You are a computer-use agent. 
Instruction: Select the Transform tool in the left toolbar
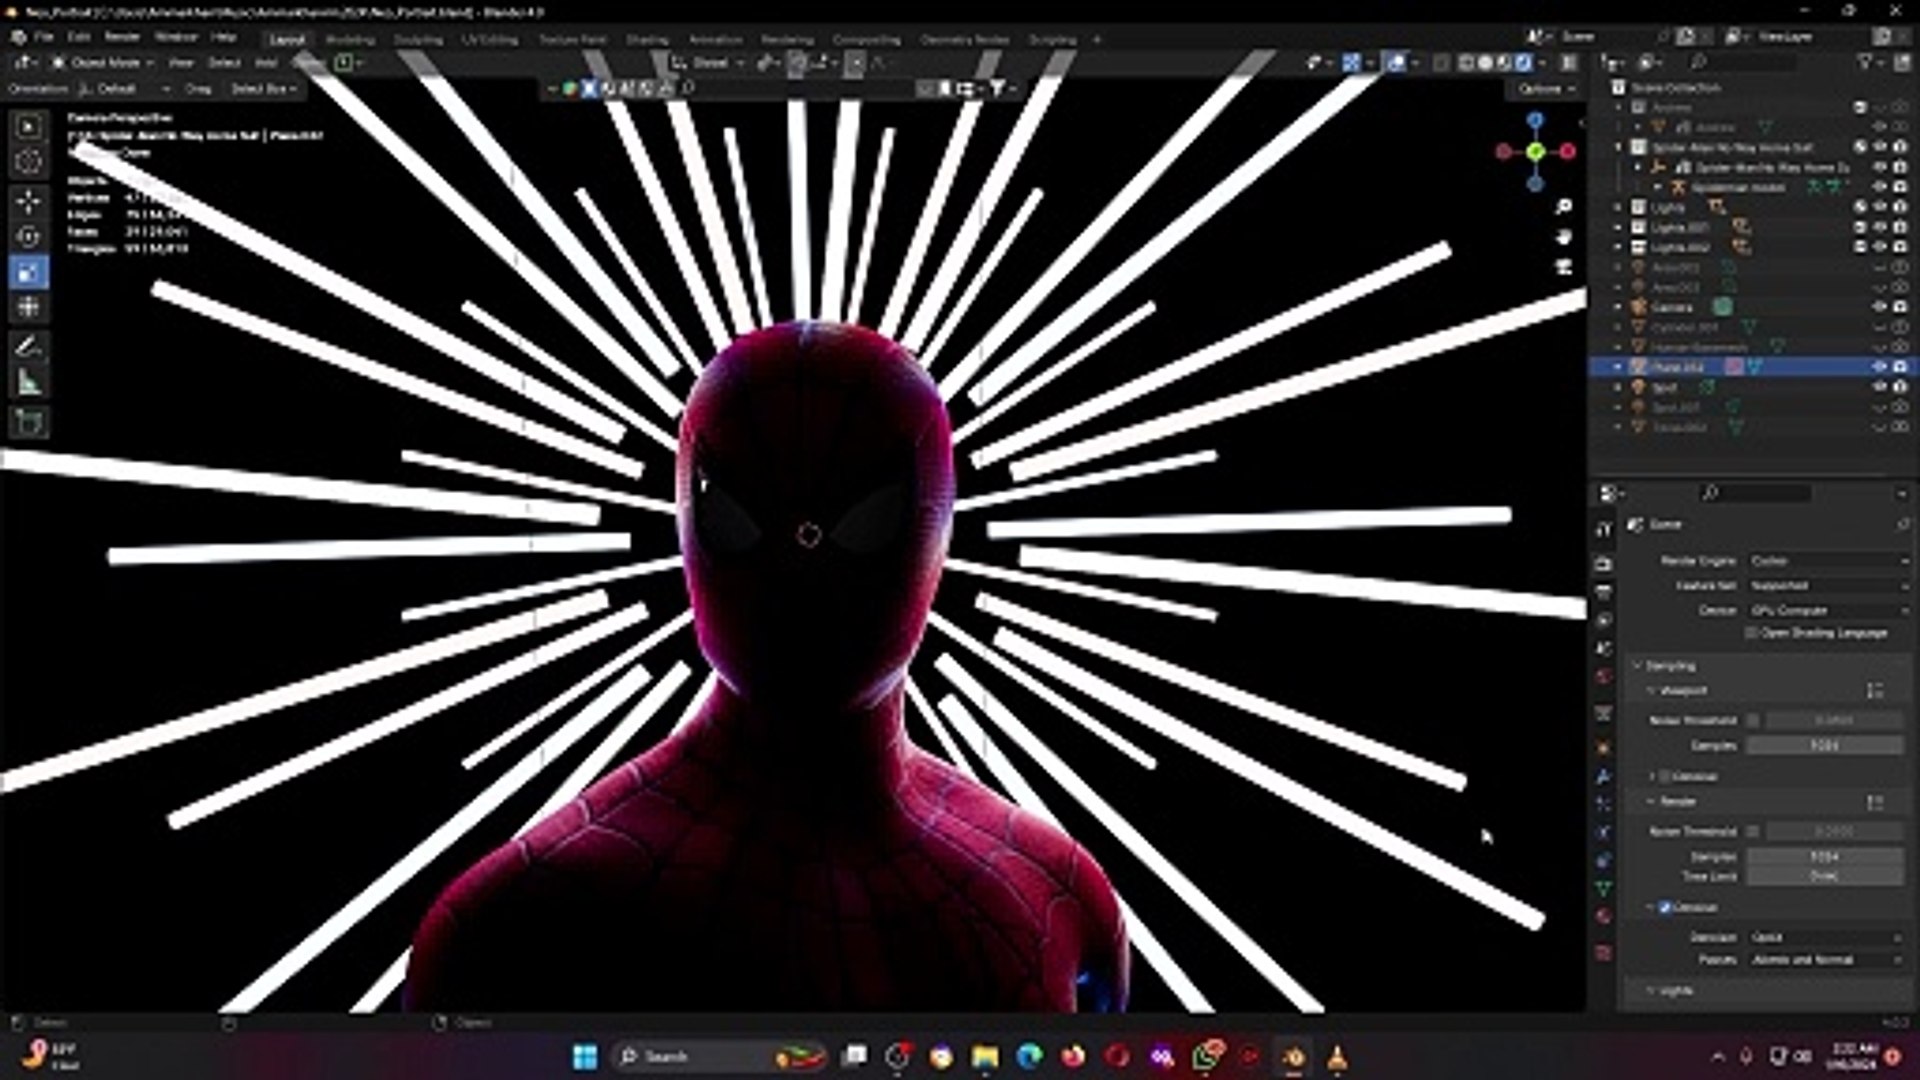(x=29, y=308)
